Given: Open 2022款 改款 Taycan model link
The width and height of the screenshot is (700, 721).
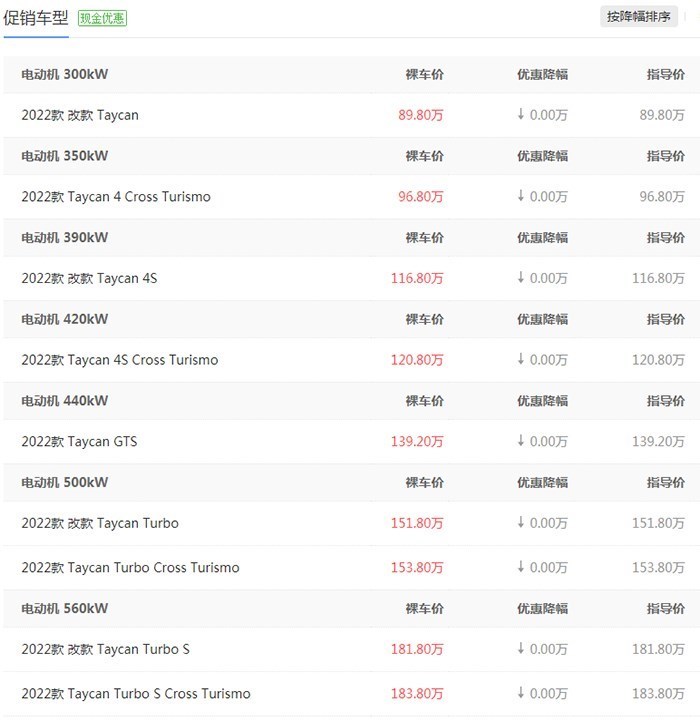Looking at the screenshot, I should point(80,115).
